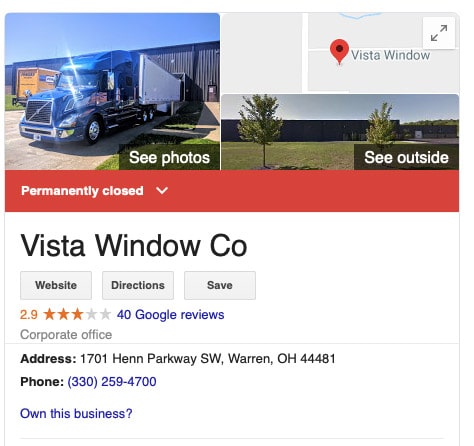Screen dimensions: 474x446
Task: Click the See photos label overlay
Action: 169,157
